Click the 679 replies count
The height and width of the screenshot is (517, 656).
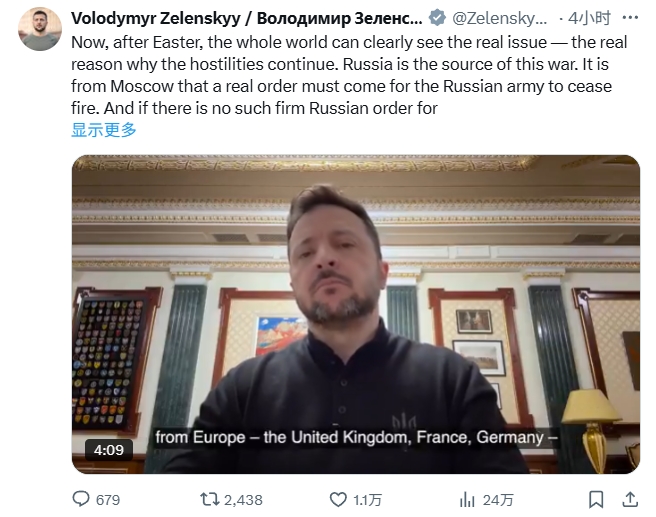click(107, 498)
